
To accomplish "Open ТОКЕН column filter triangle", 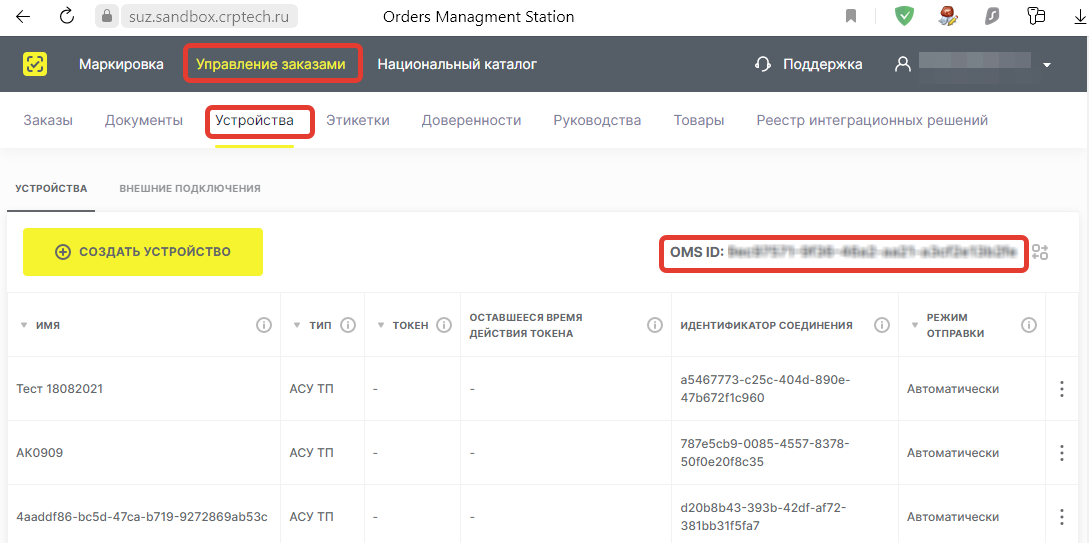I will point(381,325).
